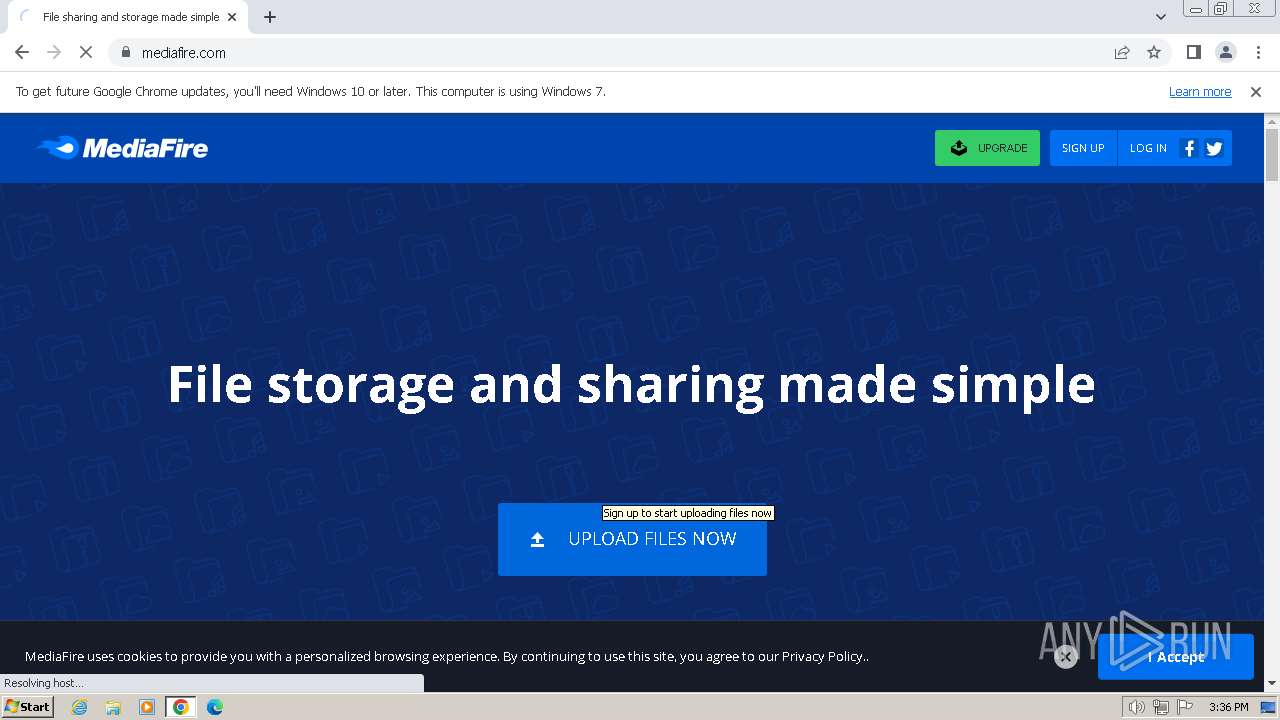View site information lock icon
Viewport: 1280px width, 720px height.
click(125, 52)
